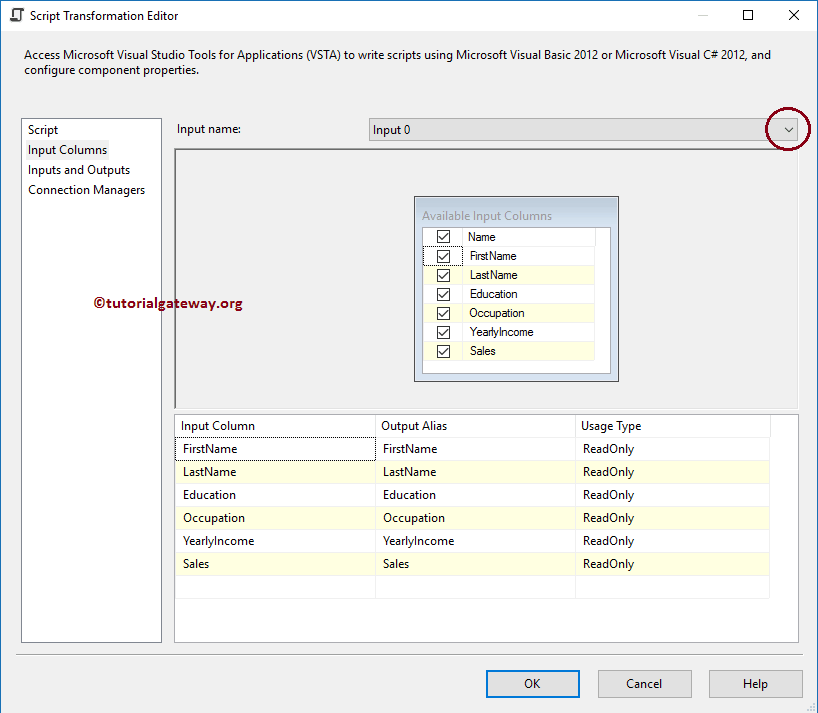Click the Script Transformation Editor title bar icon

click(x=14, y=15)
